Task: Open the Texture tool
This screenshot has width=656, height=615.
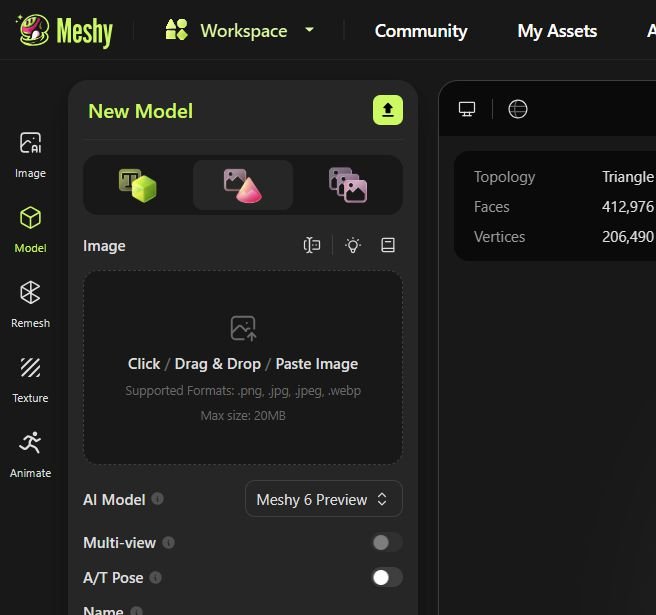Action: pos(30,379)
